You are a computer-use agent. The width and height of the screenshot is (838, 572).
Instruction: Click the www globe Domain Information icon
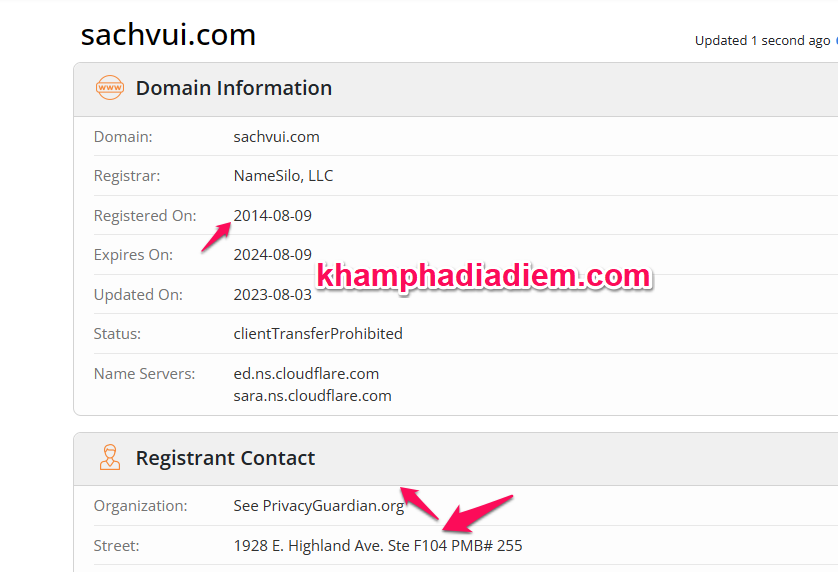(x=109, y=88)
